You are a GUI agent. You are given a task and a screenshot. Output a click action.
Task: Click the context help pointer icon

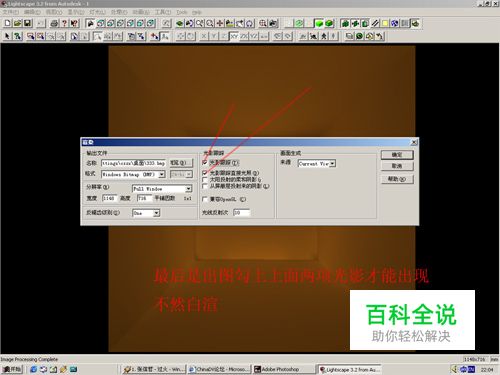(x=74, y=23)
